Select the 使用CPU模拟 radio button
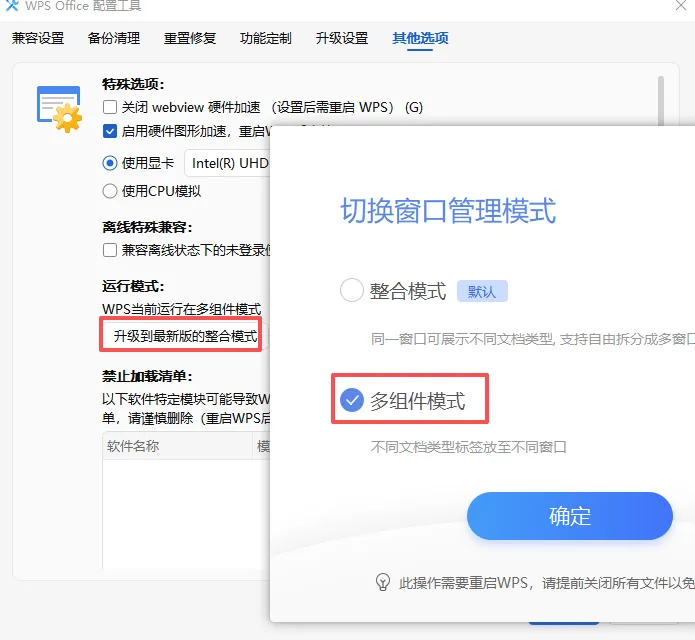This screenshot has width=695, height=640. (x=109, y=191)
